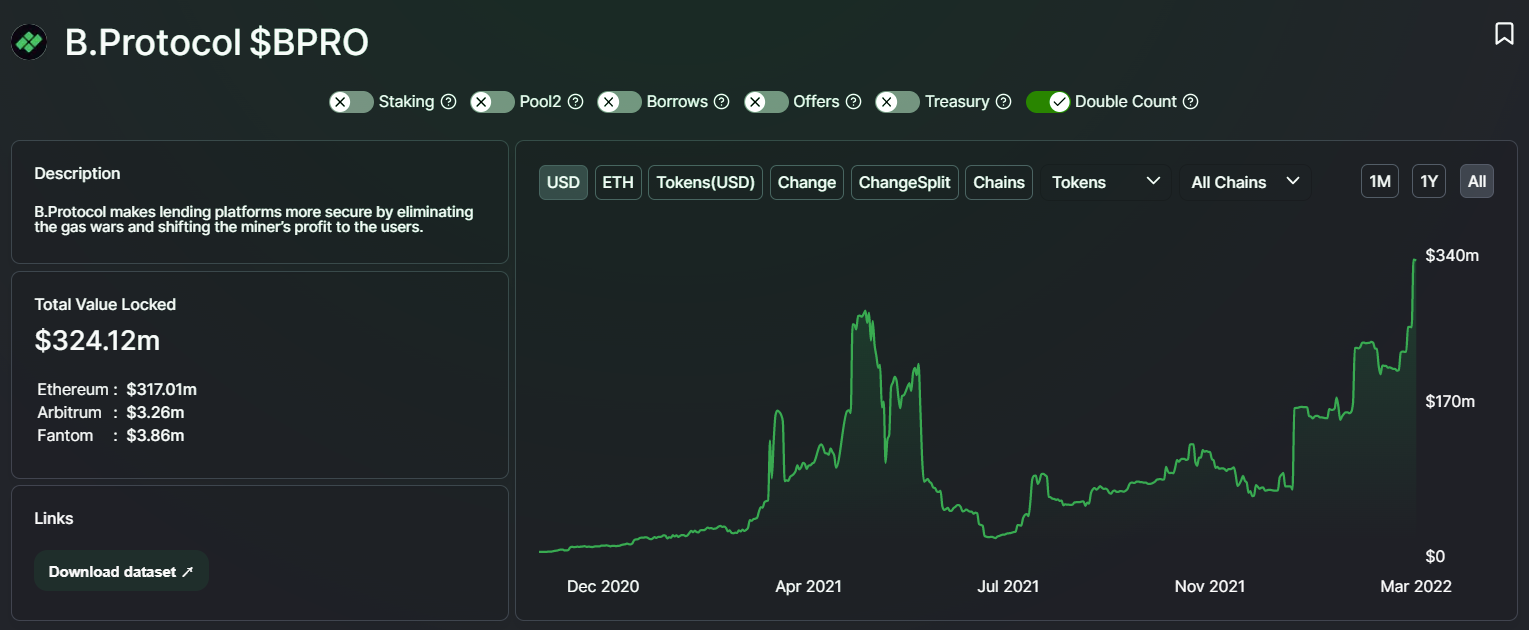This screenshot has width=1529, height=630.
Task: Click the $170m axis label
Action: pos(1451,402)
